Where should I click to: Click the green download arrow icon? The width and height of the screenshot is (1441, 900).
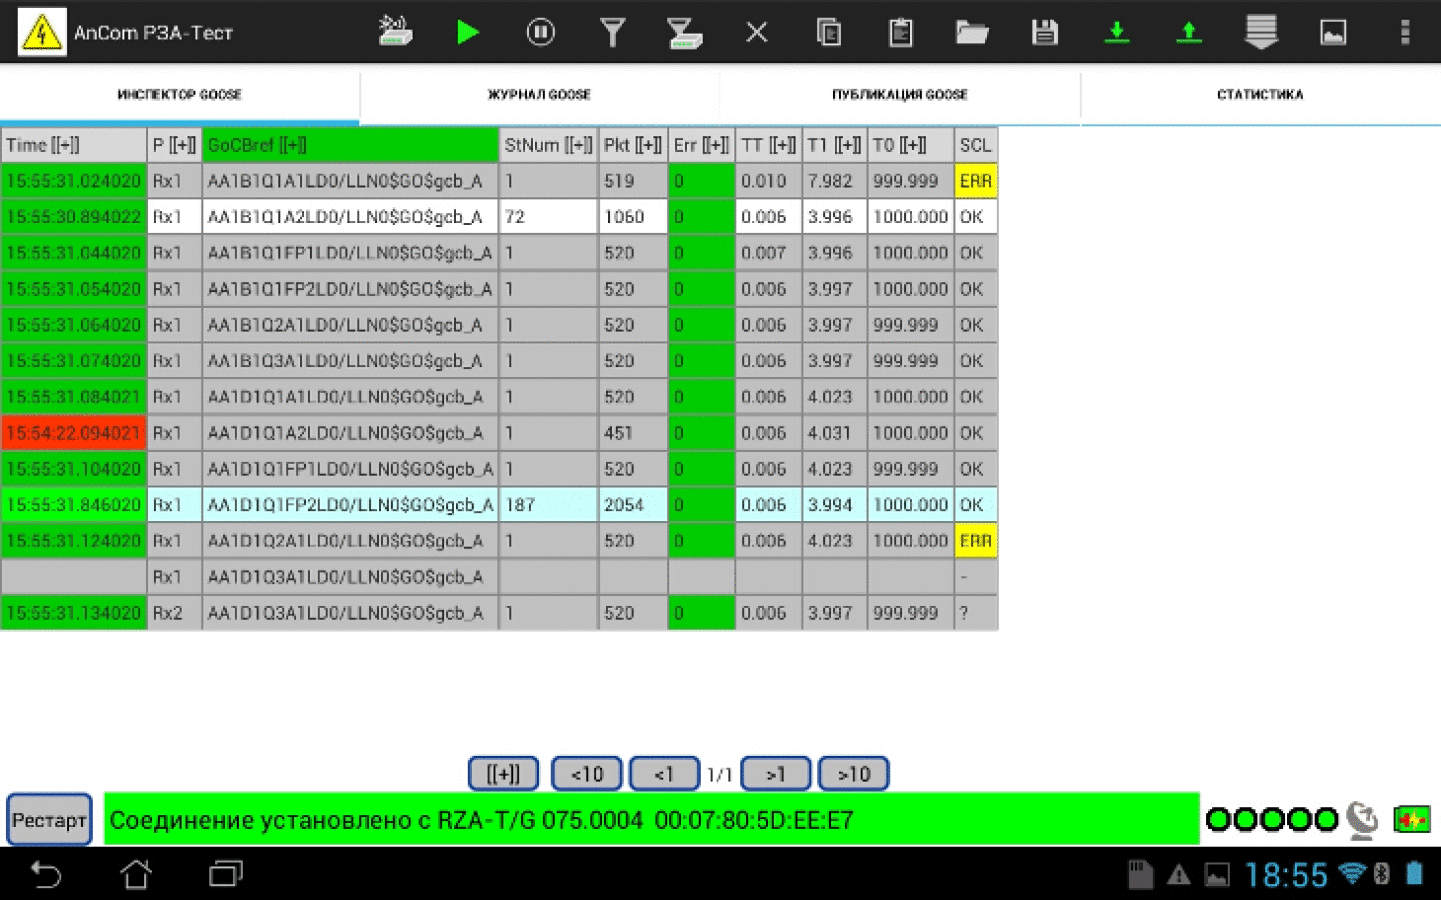1117,33
